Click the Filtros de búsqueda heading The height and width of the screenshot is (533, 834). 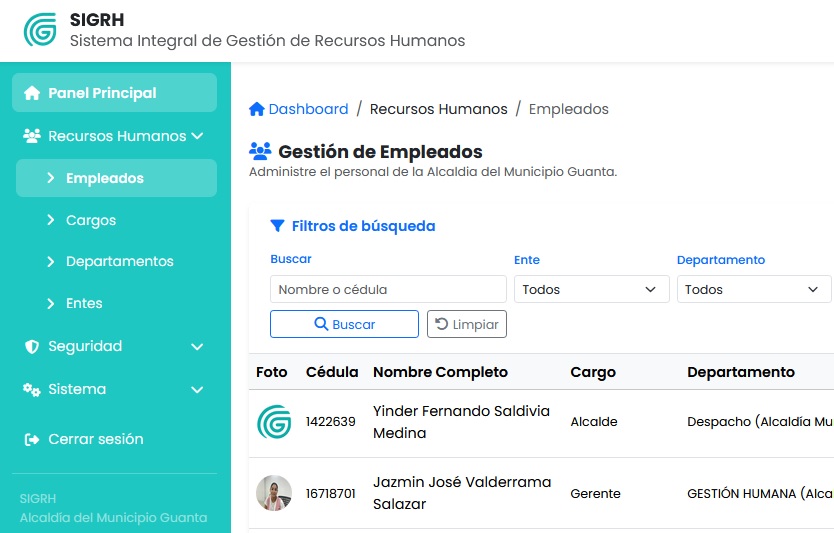click(x=363, y=226)
